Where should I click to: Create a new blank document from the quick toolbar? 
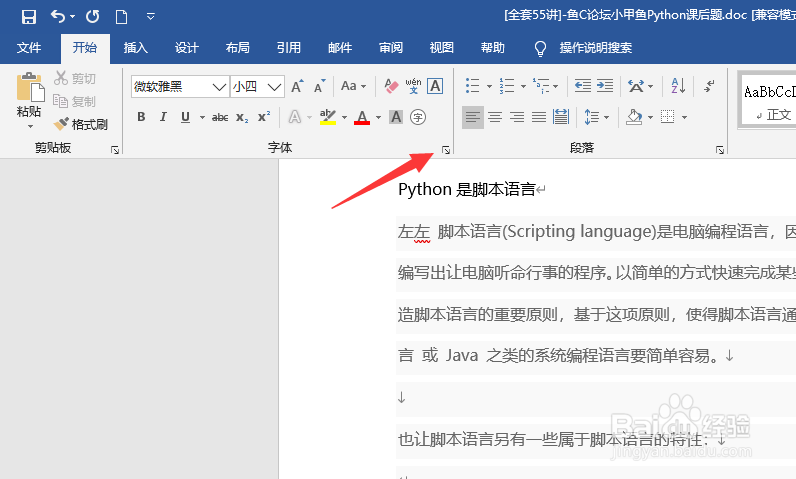121,17
